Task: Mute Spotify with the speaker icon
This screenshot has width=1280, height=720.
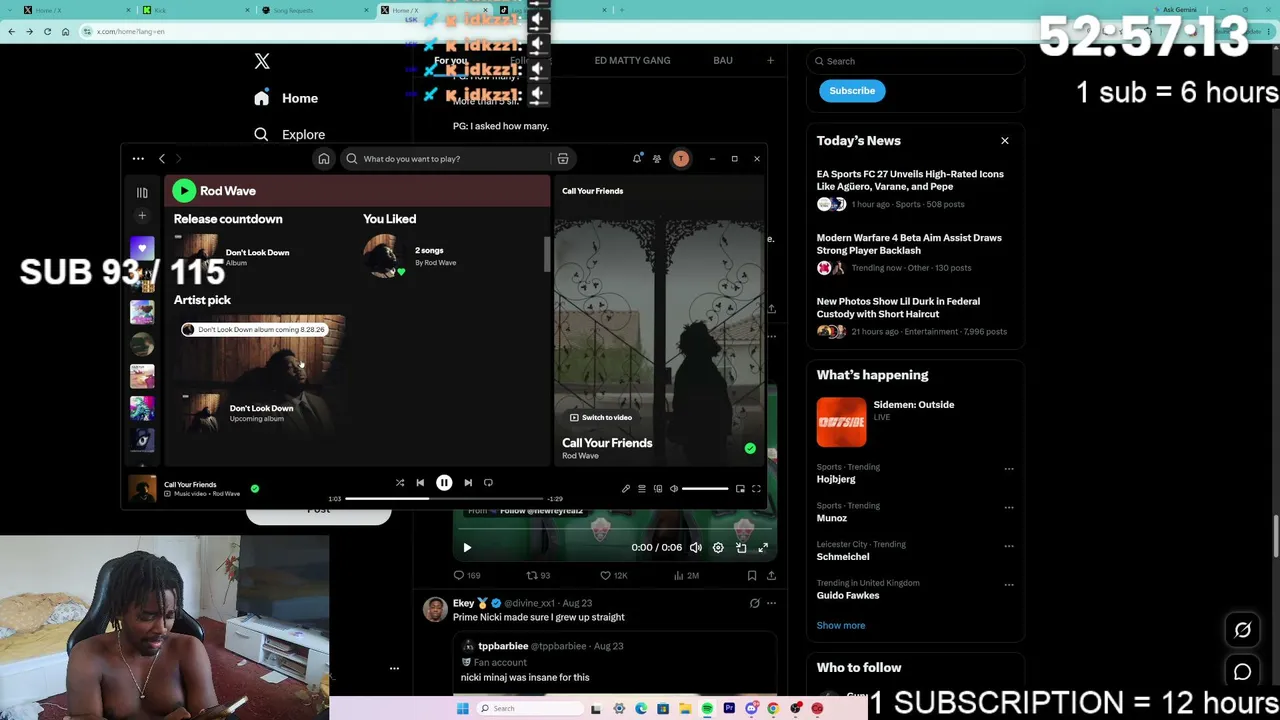Action: coord(674,489)
